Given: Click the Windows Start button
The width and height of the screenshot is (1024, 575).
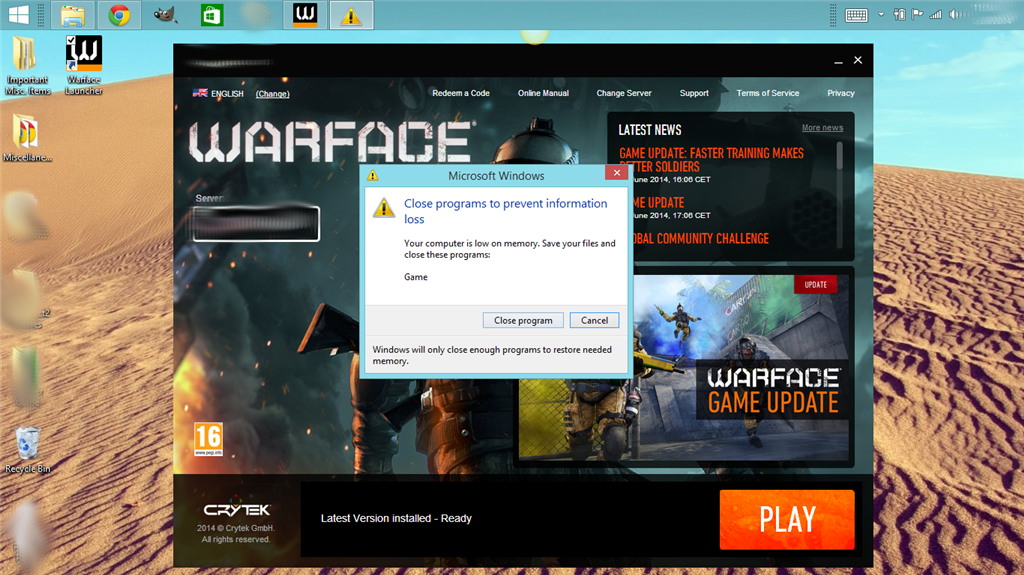Looking at the screenshot, I should [22, 15].
